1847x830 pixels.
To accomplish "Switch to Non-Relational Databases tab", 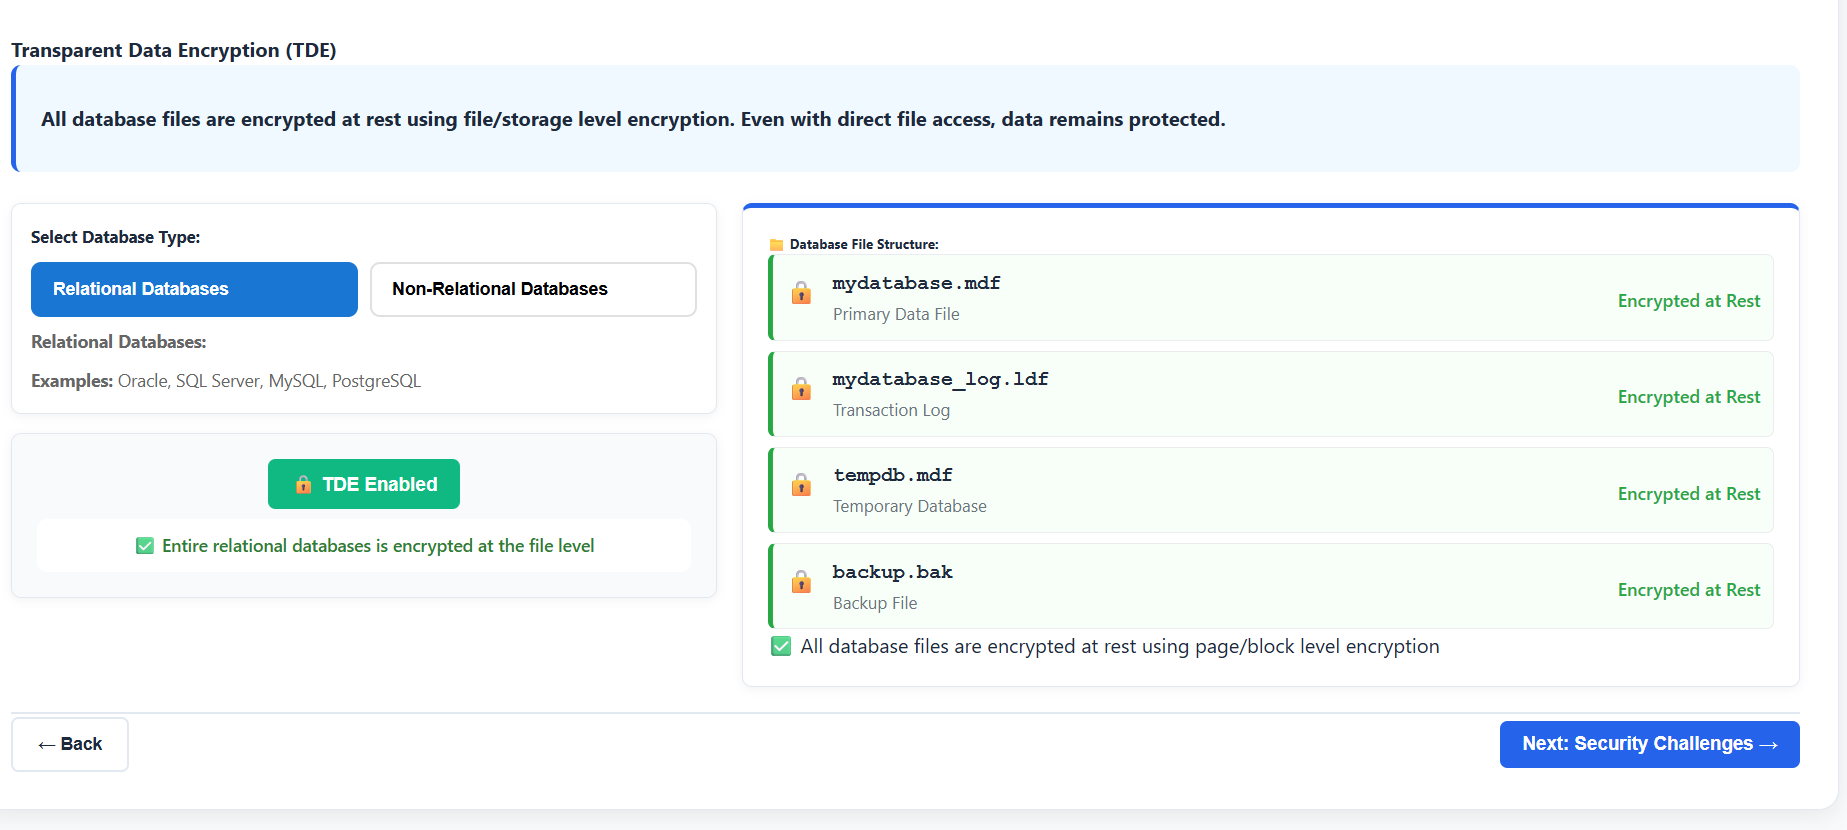I will pos(533,289).
